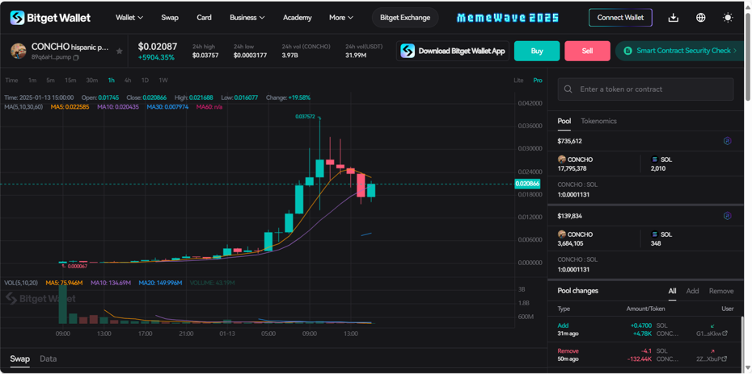Open the first pool's DEX icon
The image size is (755, 375).
pos(728,141)
